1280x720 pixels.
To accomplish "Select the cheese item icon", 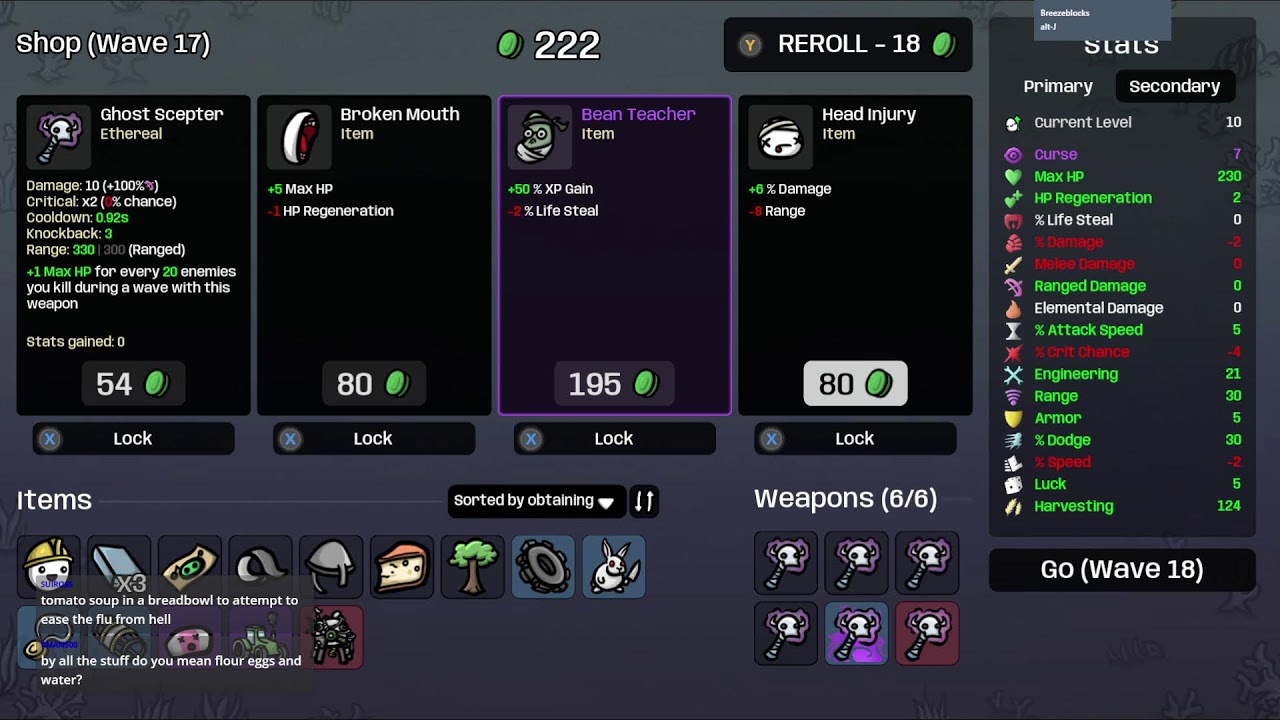I will 401,566.
